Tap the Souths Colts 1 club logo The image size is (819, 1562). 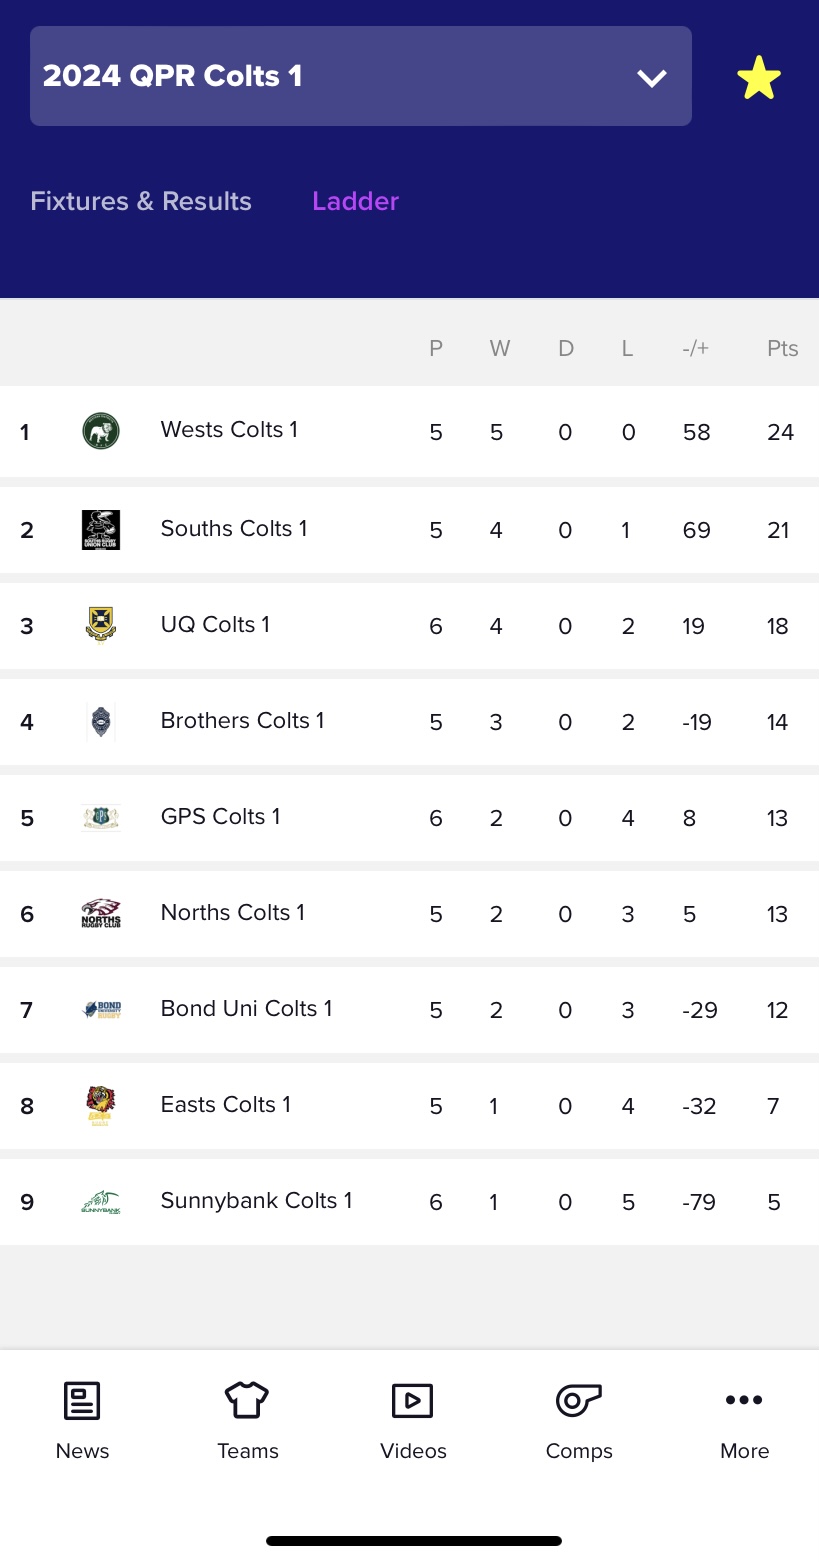point(101,529)
